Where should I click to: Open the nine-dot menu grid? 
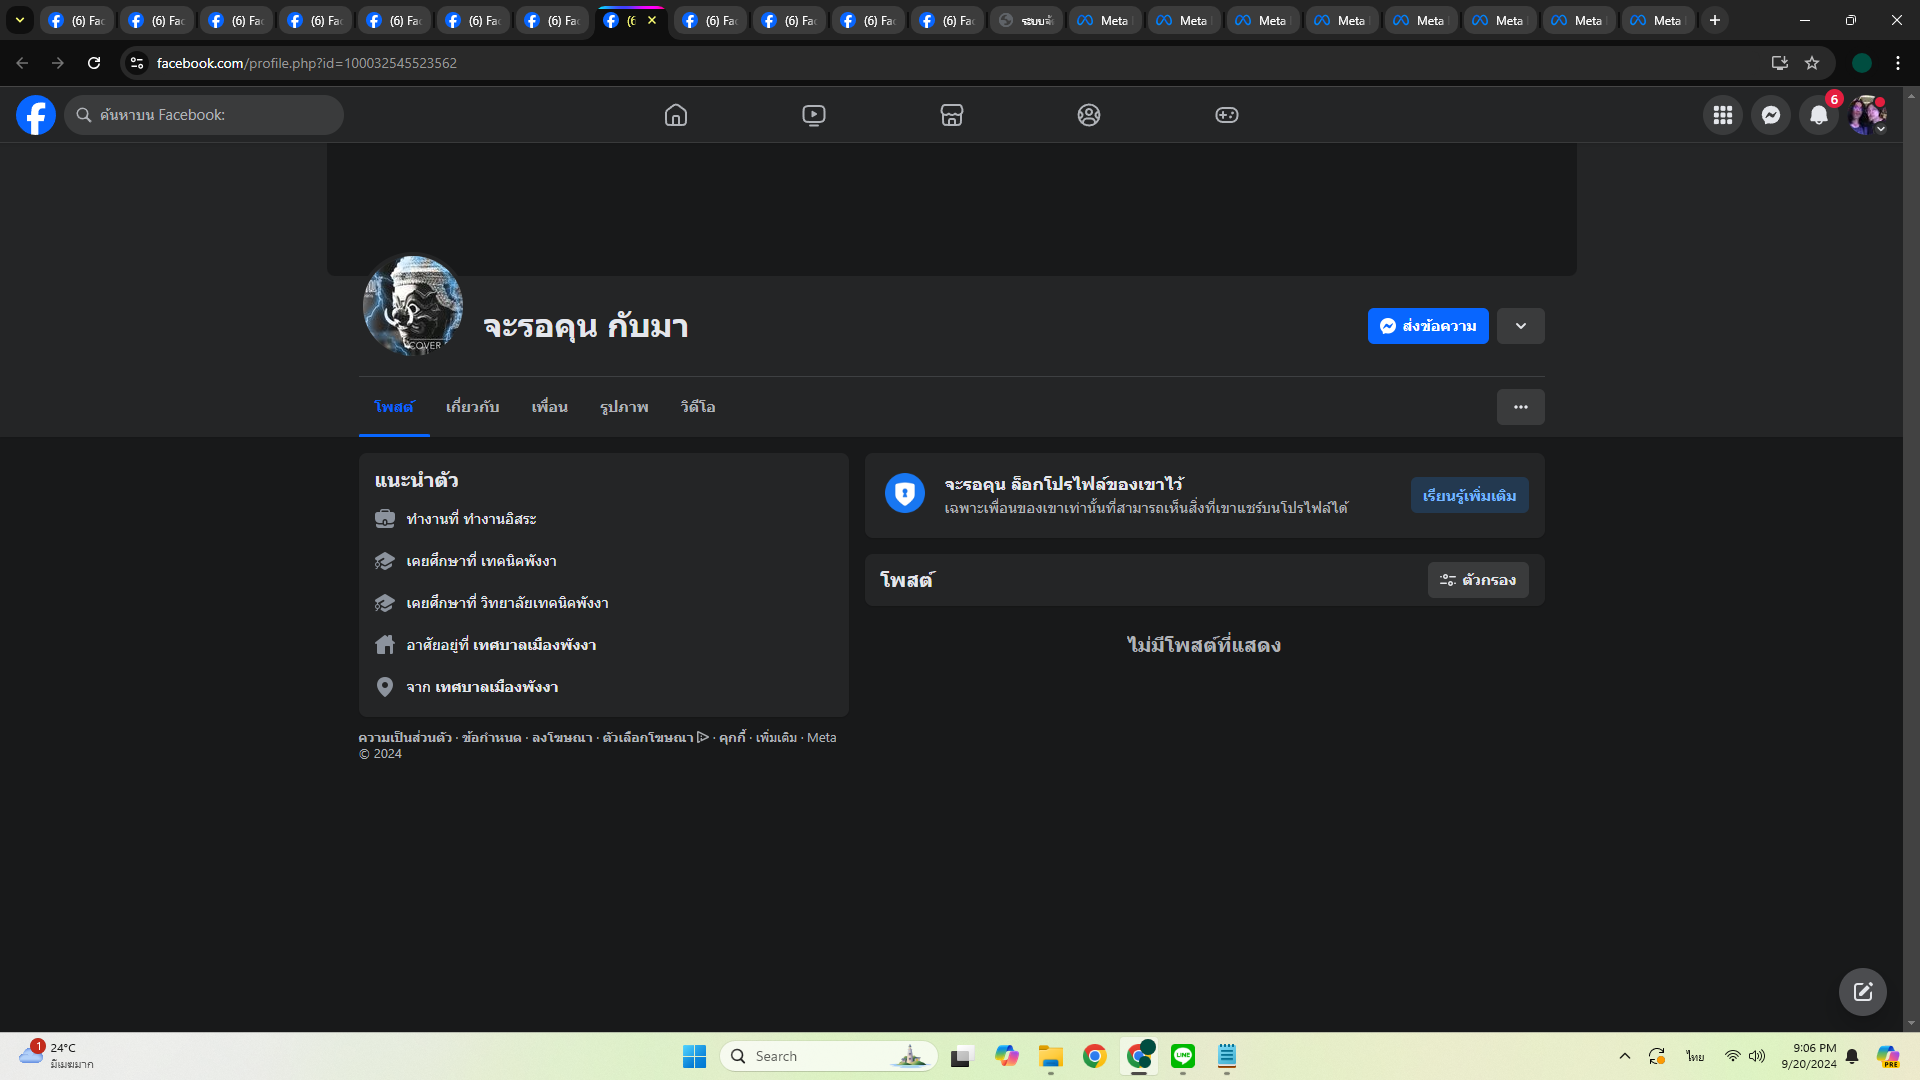point(1722,115)
